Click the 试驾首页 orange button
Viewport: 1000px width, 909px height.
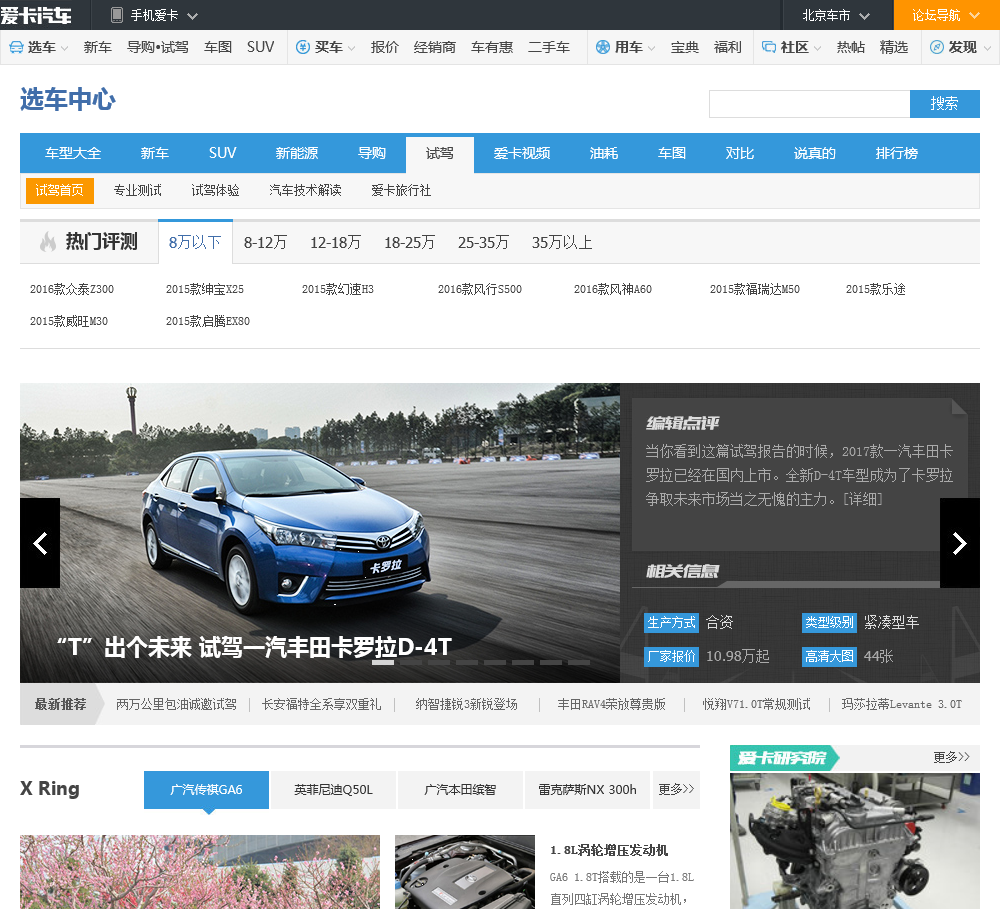click(x=59, y=191)
